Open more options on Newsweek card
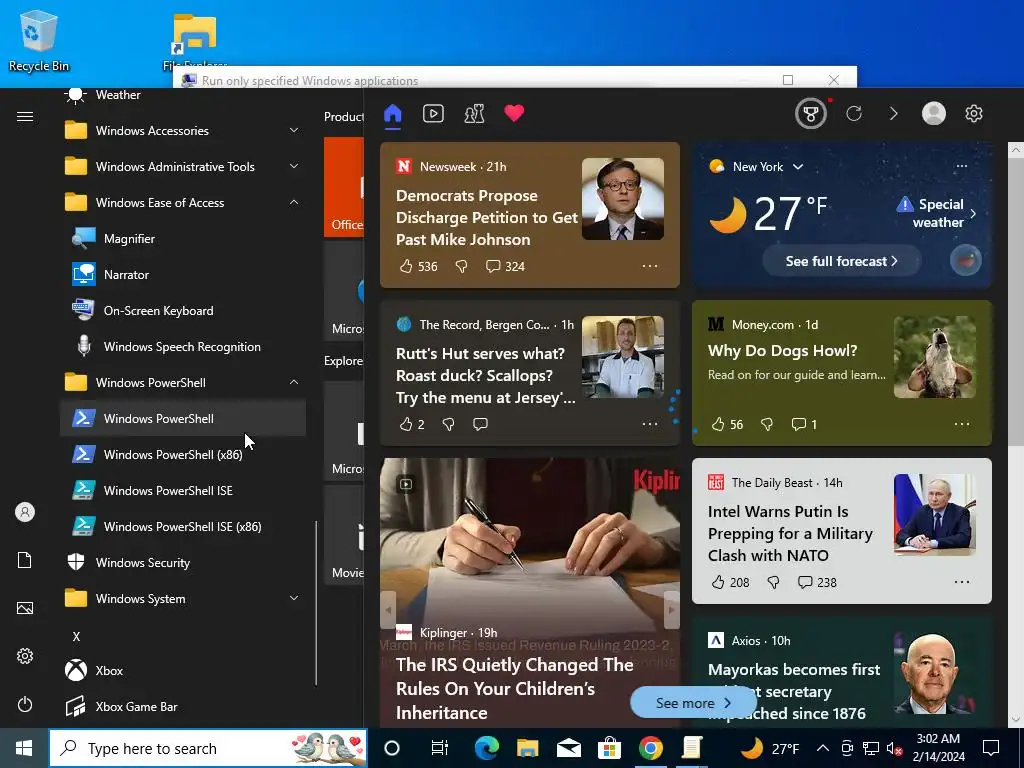The image size is (1024, 768). click(x=650, y=266)
